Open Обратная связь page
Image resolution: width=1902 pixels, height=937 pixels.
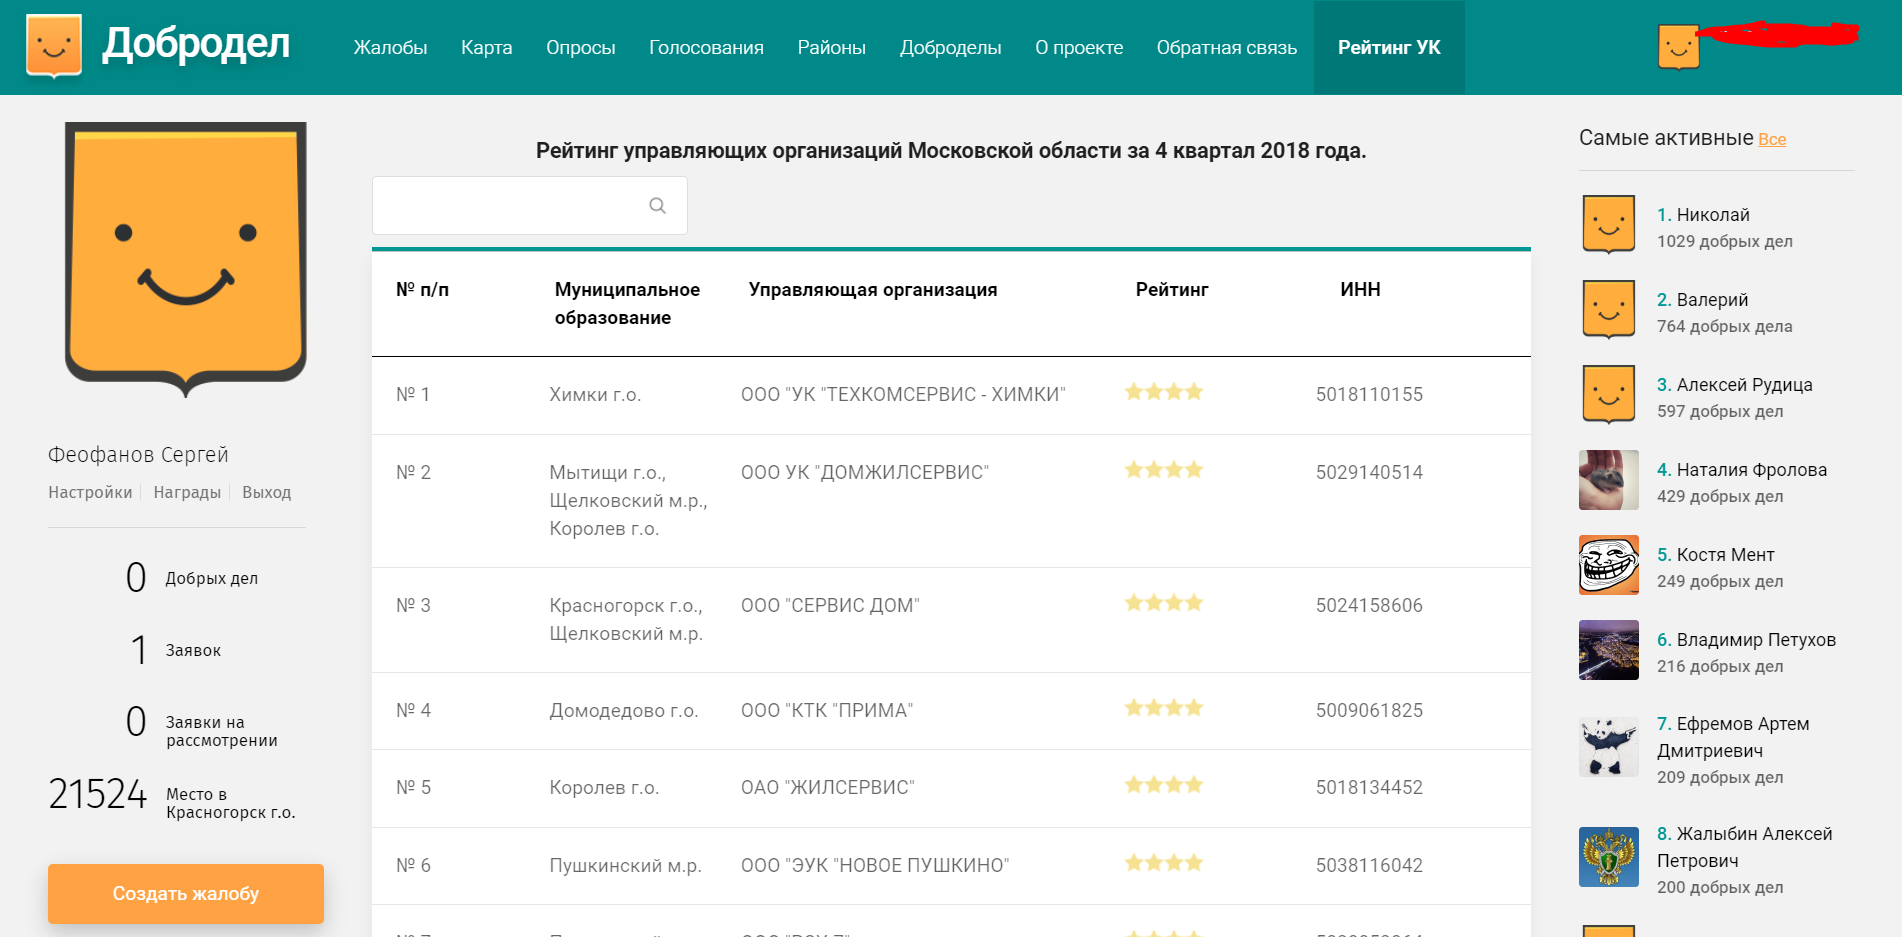pyautogui.click(x=1226, y=48)
